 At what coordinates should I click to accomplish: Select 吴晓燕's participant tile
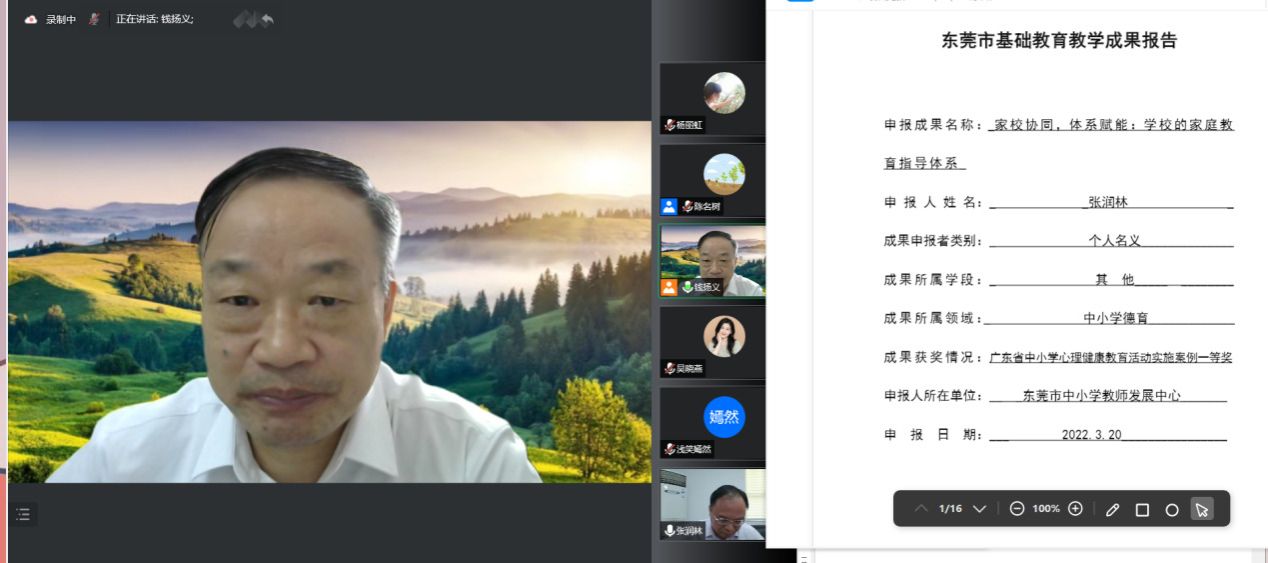point(712,342)
